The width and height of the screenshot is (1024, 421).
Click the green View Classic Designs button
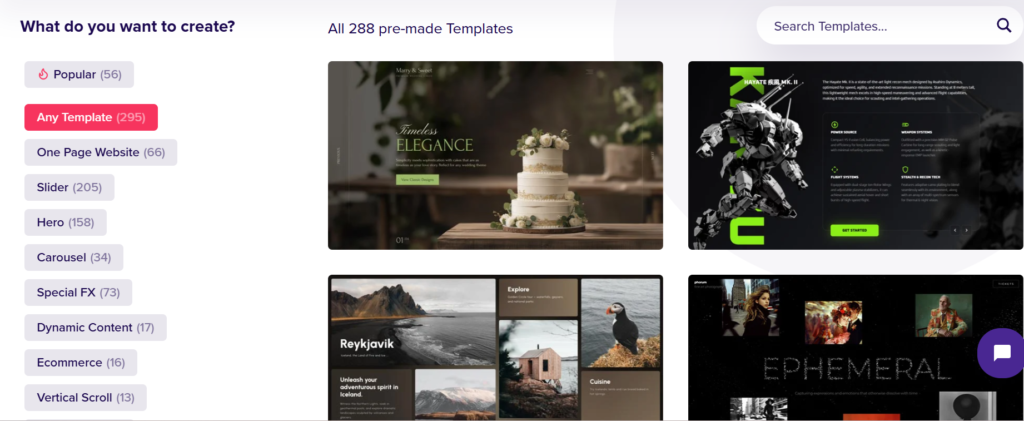(417, 179)
